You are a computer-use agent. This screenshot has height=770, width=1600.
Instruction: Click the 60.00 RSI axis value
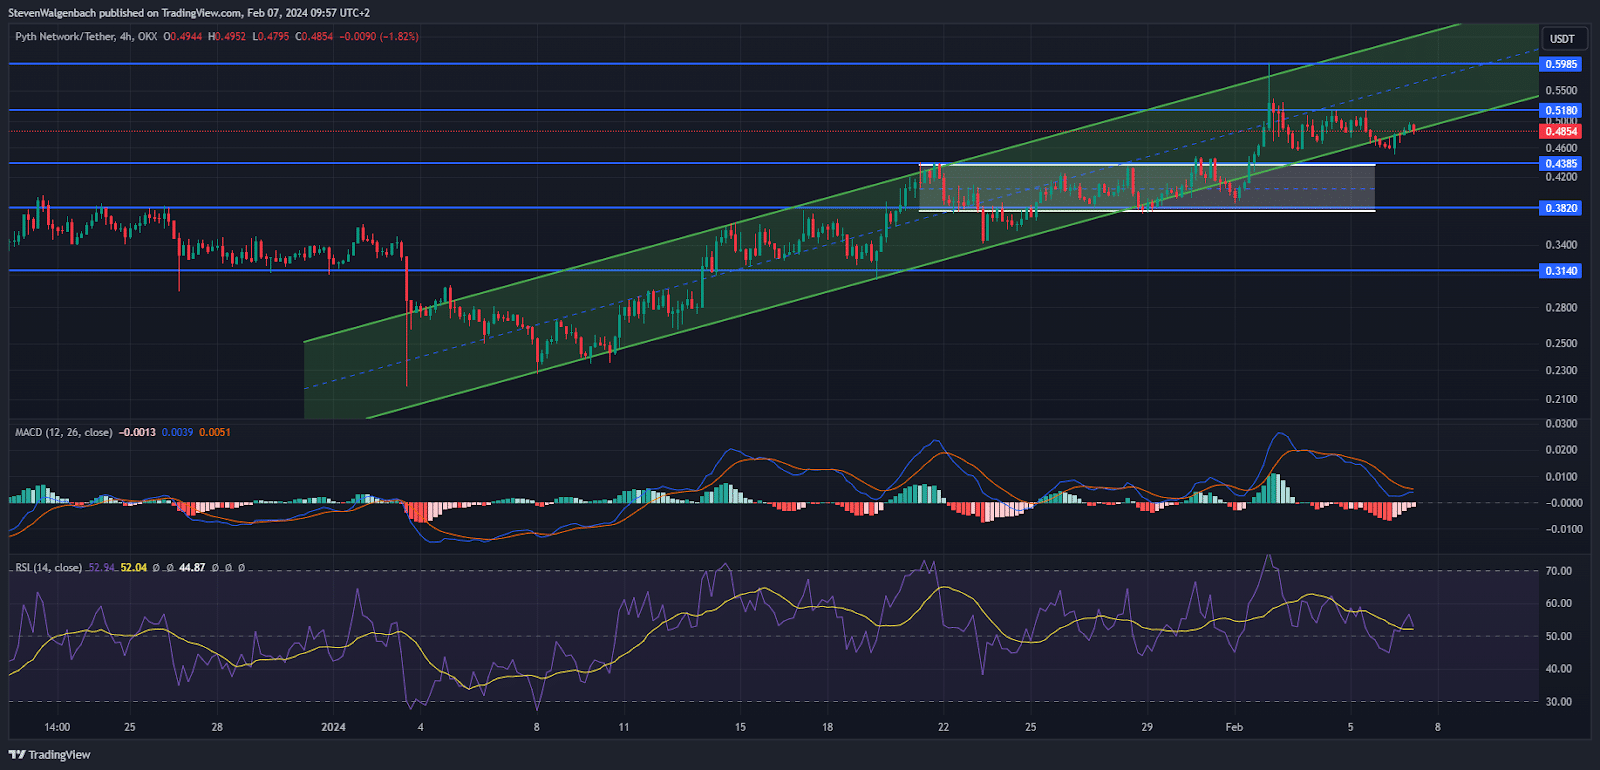click(1558, 604)
